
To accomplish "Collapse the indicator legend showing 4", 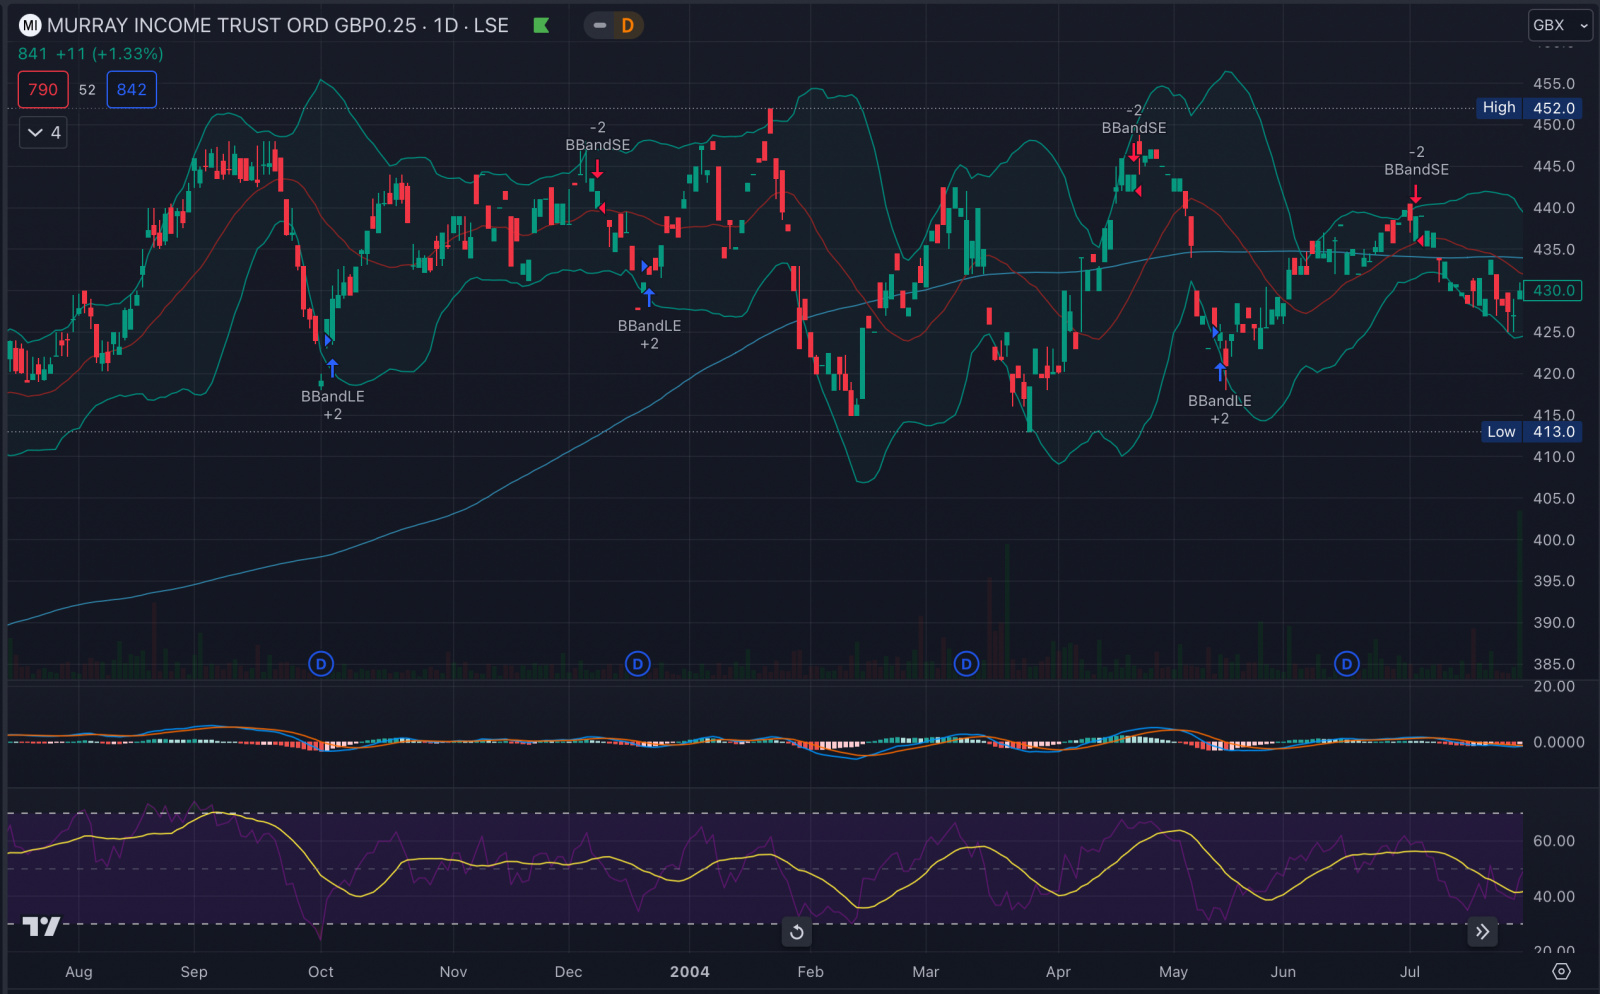I will [x=43, y=132].
